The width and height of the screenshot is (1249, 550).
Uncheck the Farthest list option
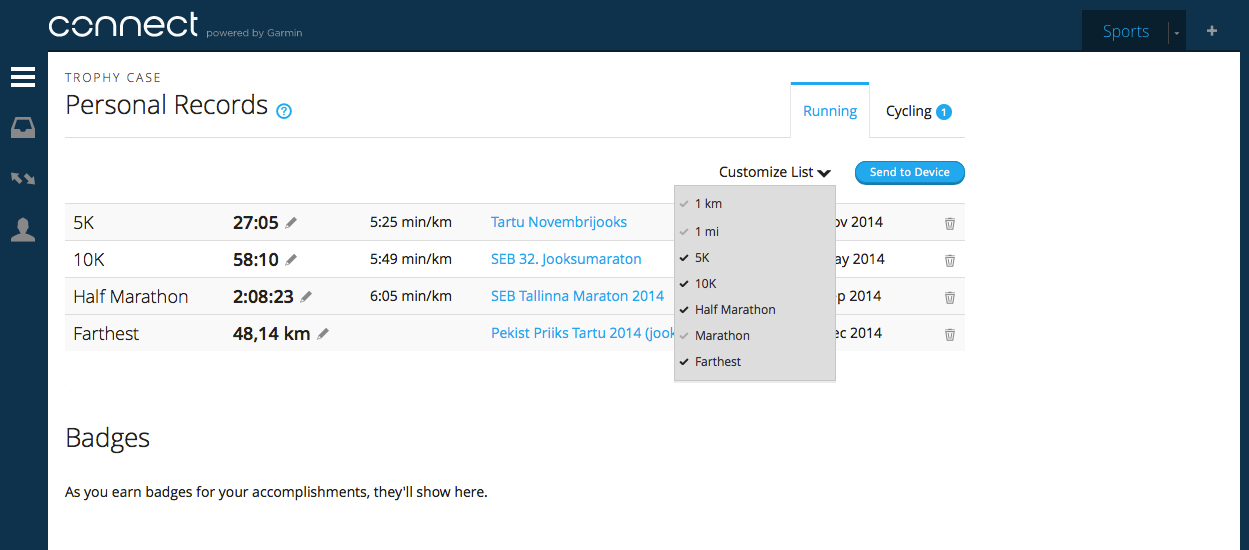click(x=718, y=362)
